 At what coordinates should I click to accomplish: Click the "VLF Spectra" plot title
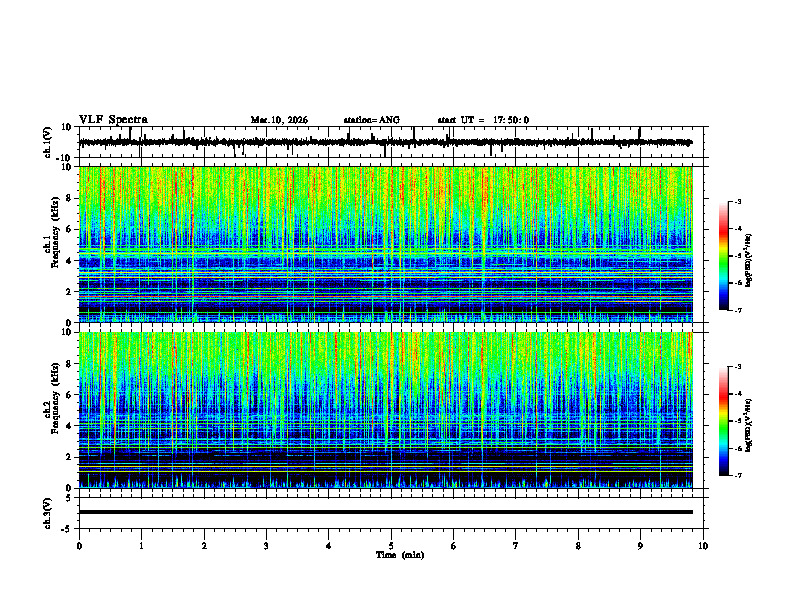coord(113,120)
